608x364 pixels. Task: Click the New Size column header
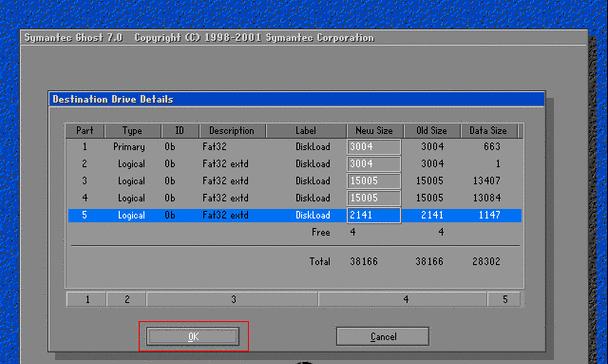click(x=374, y=131)
